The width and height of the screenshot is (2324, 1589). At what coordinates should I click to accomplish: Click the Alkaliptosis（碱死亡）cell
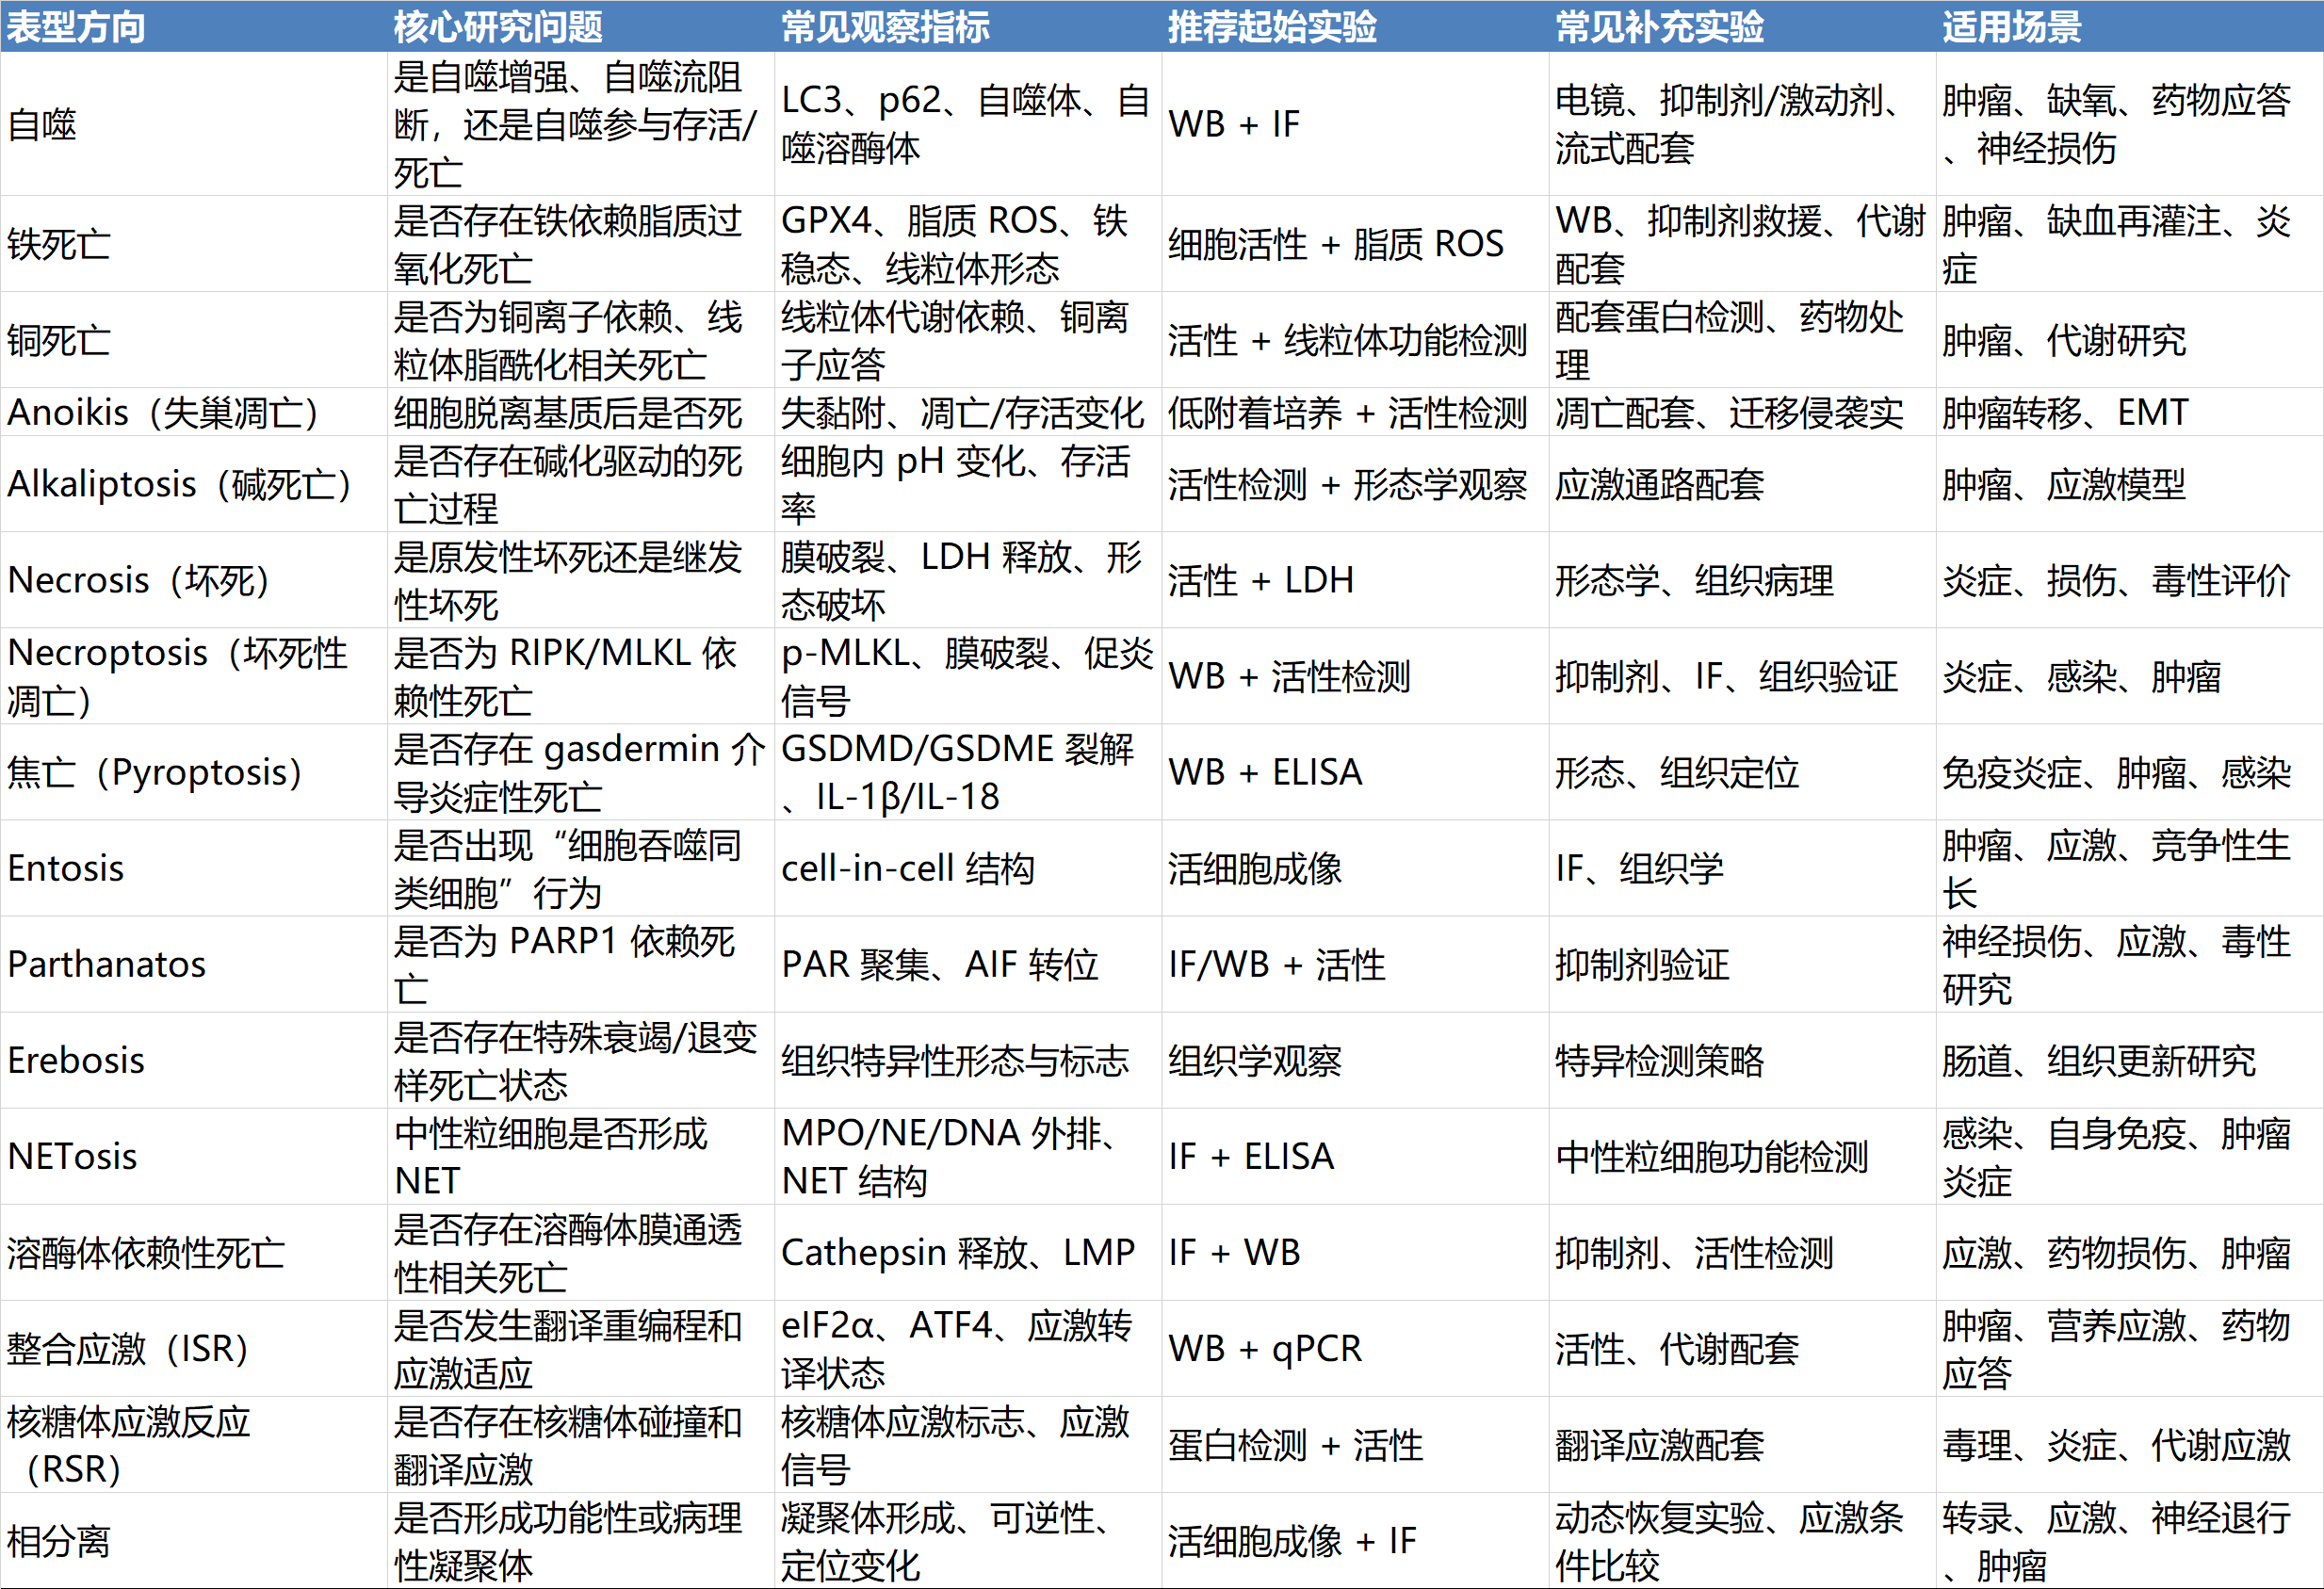pyautogui.click(x=179, y=484)
